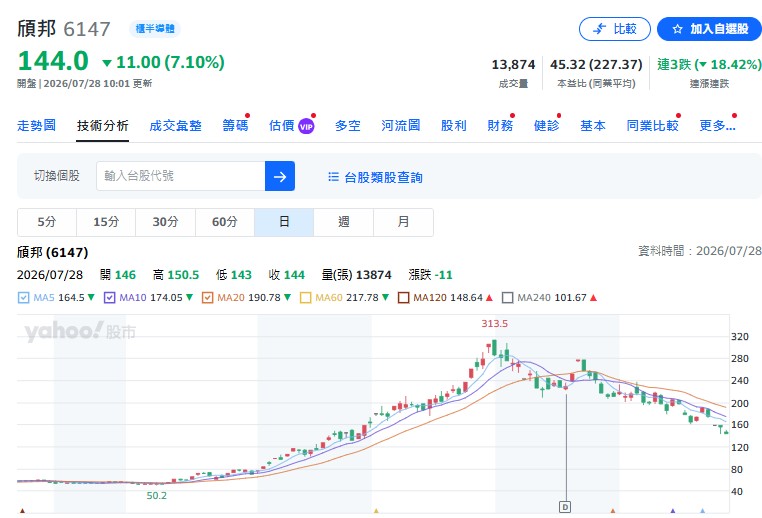Viewport: 762px width, 518px height.
Task: Select the 60分 interval
Action: 225,222
